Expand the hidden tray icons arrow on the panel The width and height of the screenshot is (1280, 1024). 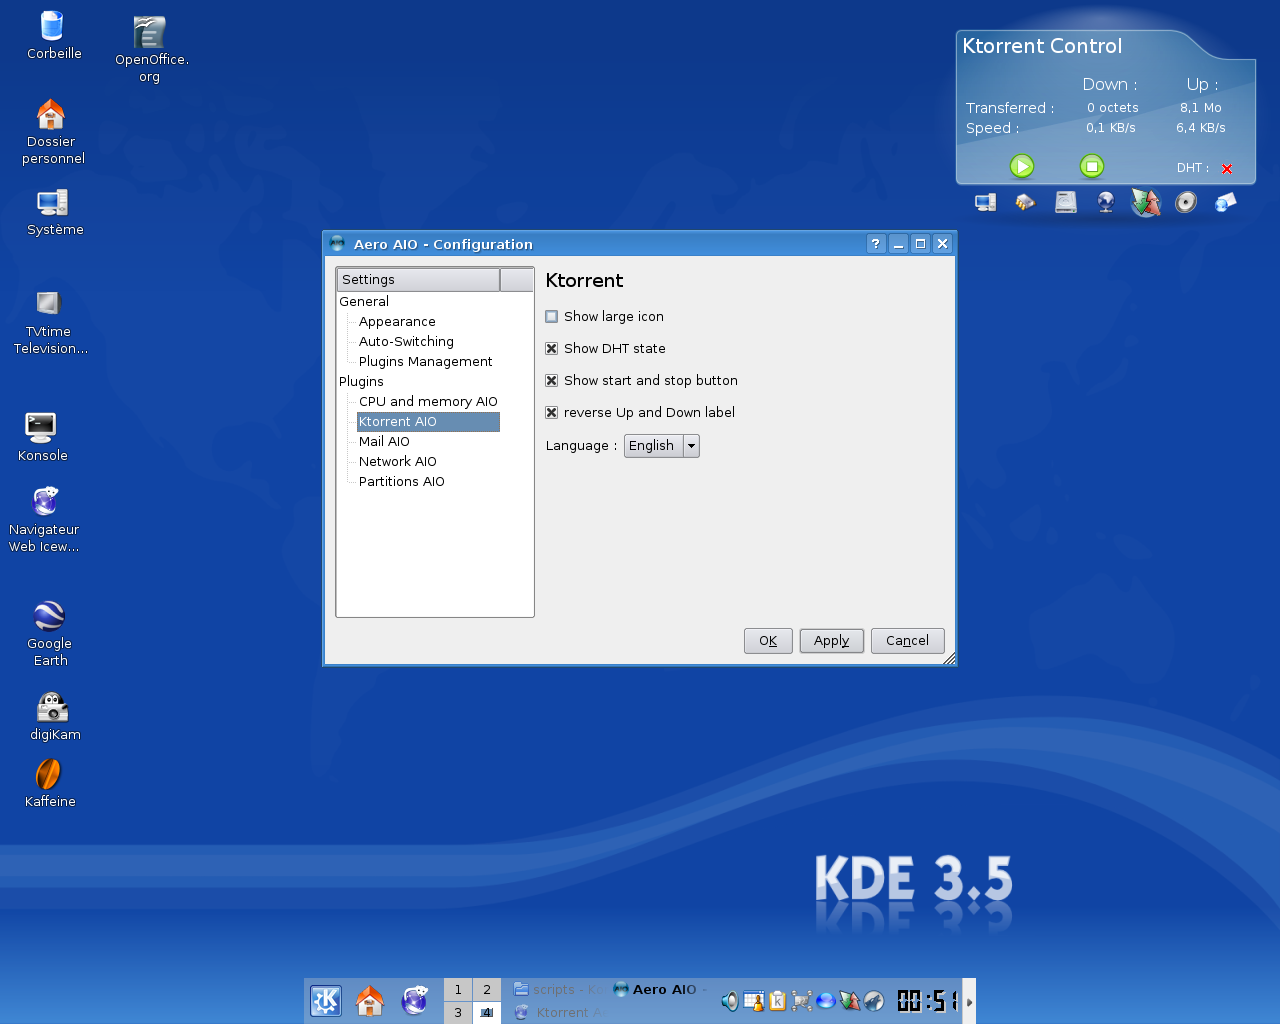[x=969, y=1001]
